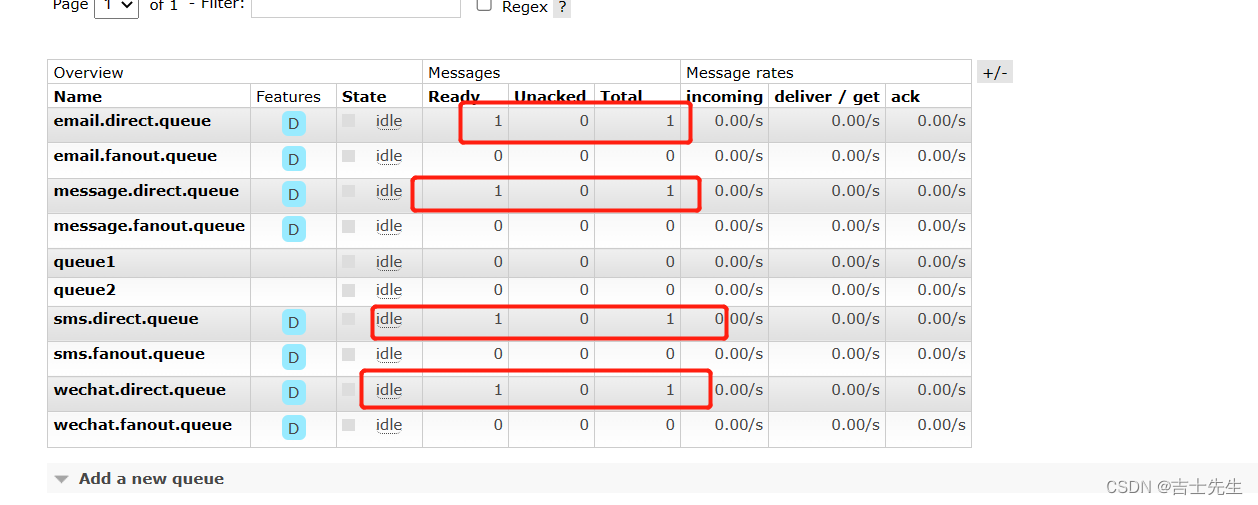Click Ready count for email.direct.queue

[498, 121]
